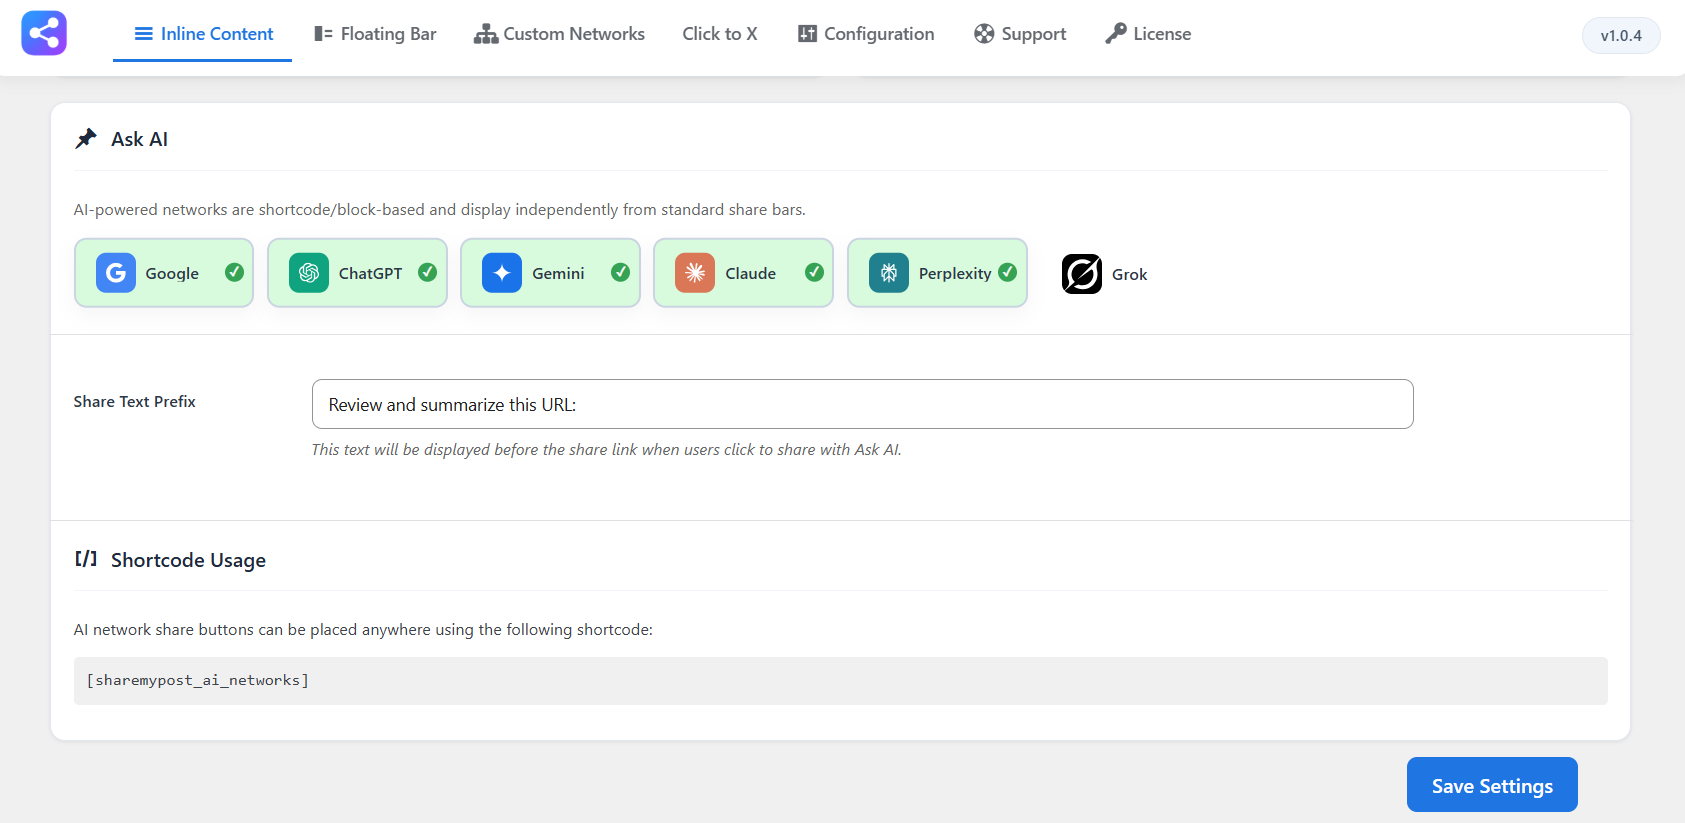This screenshot has height=823, width=1685.
Task: Switch to the Floating Bar tab
Action: (x=375, y=34)
